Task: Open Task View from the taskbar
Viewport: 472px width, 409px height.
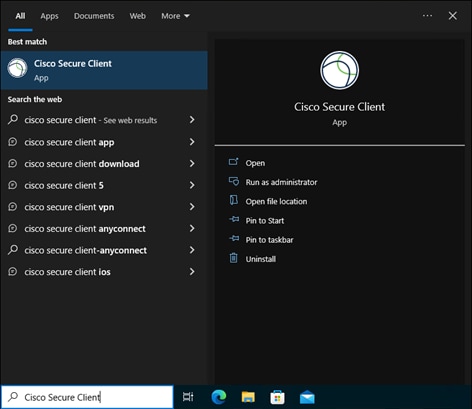Action: (188, 397)
